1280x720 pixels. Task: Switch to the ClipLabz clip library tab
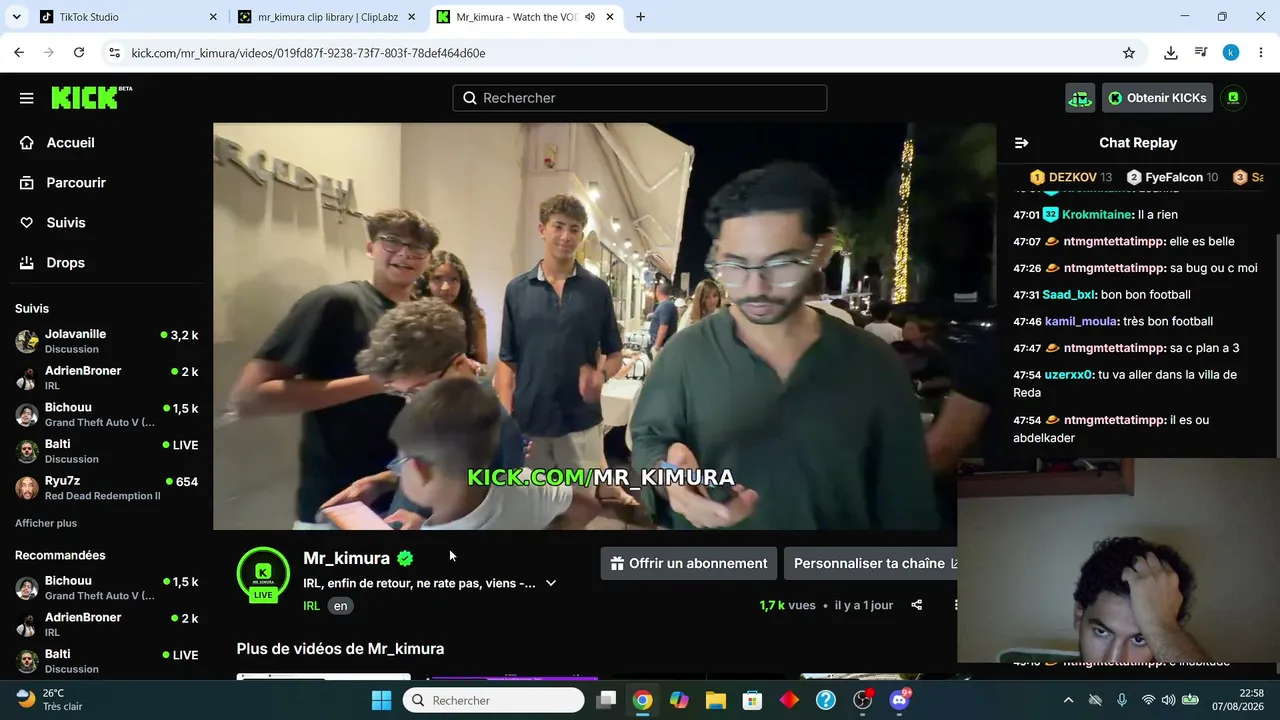click(327, 17)
